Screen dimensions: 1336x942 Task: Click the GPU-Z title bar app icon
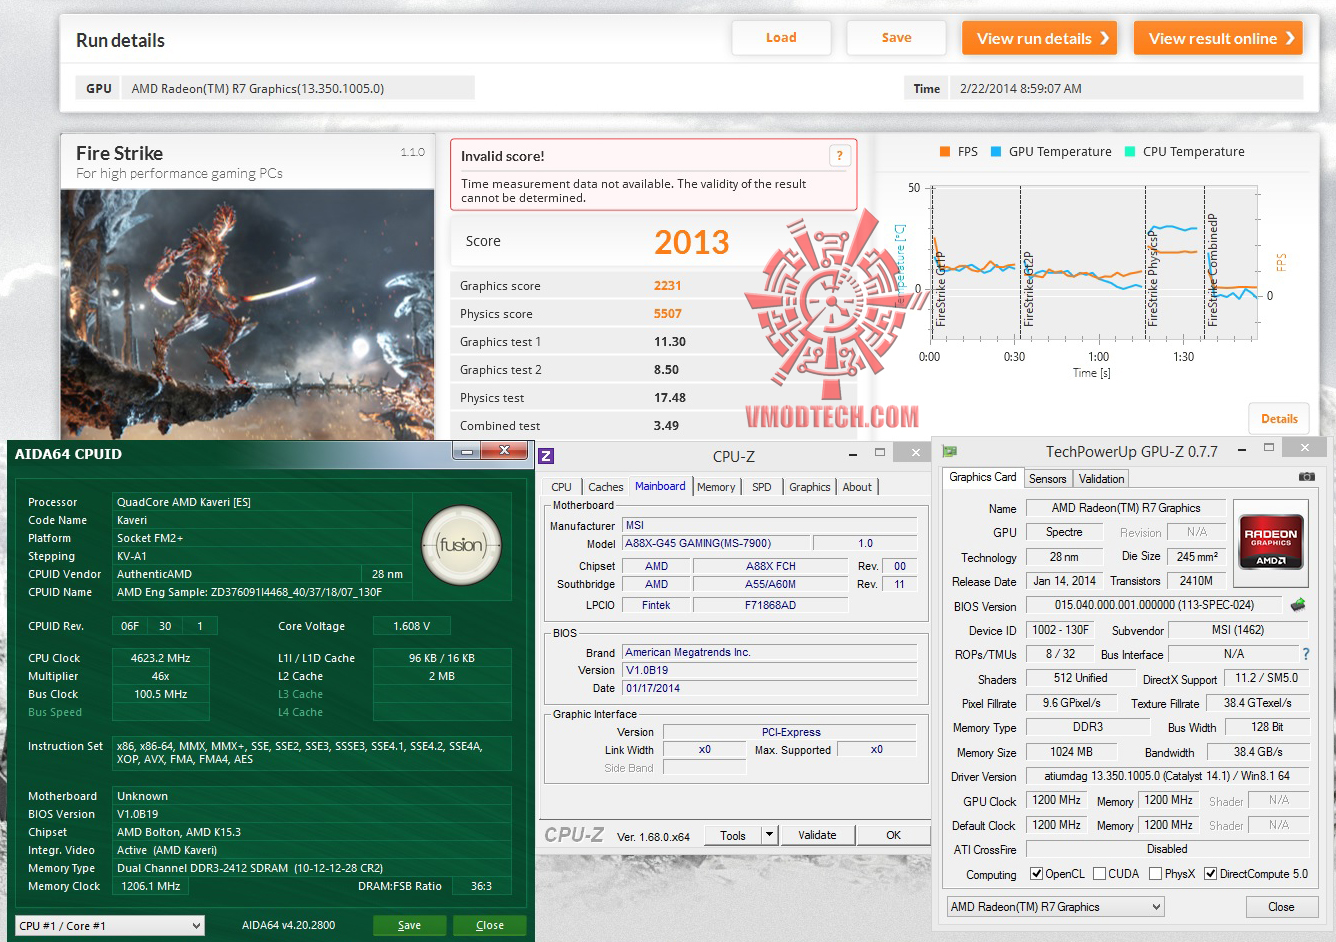(x=949, y=452)
